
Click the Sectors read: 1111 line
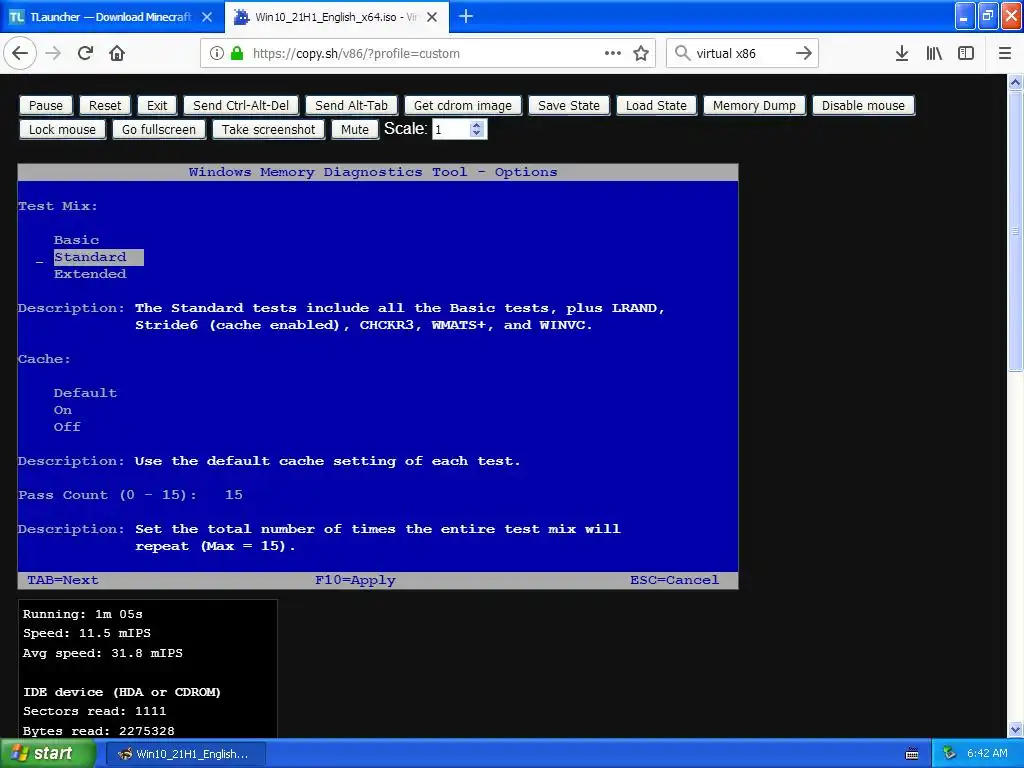(95, 711)
